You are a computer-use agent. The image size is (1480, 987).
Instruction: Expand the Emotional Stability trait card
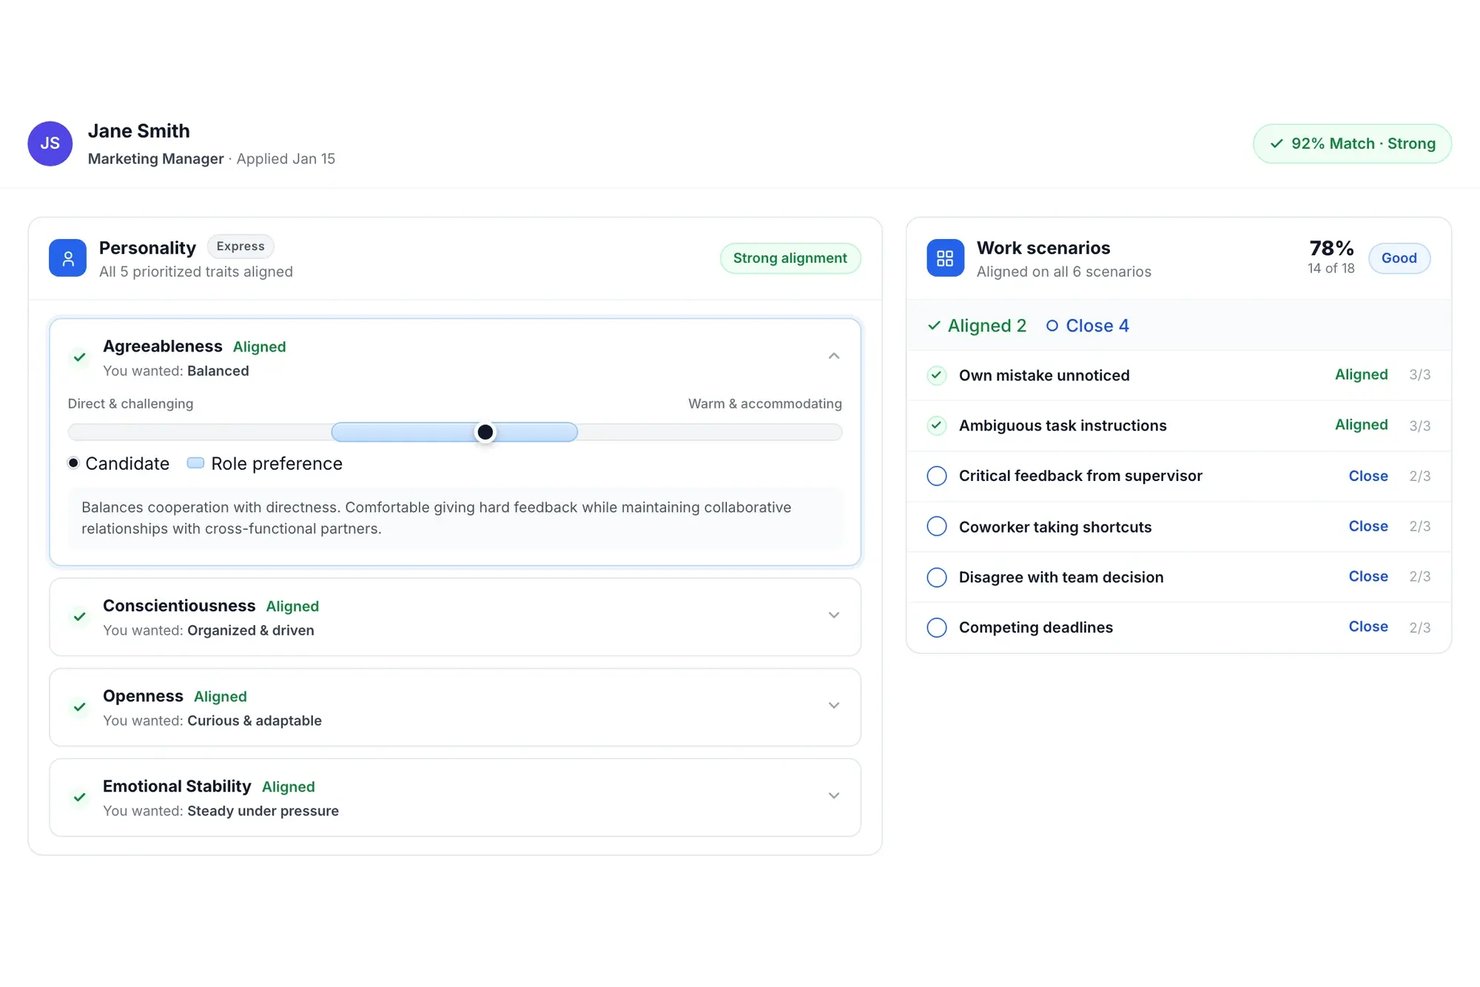click(x=834, y=796)
